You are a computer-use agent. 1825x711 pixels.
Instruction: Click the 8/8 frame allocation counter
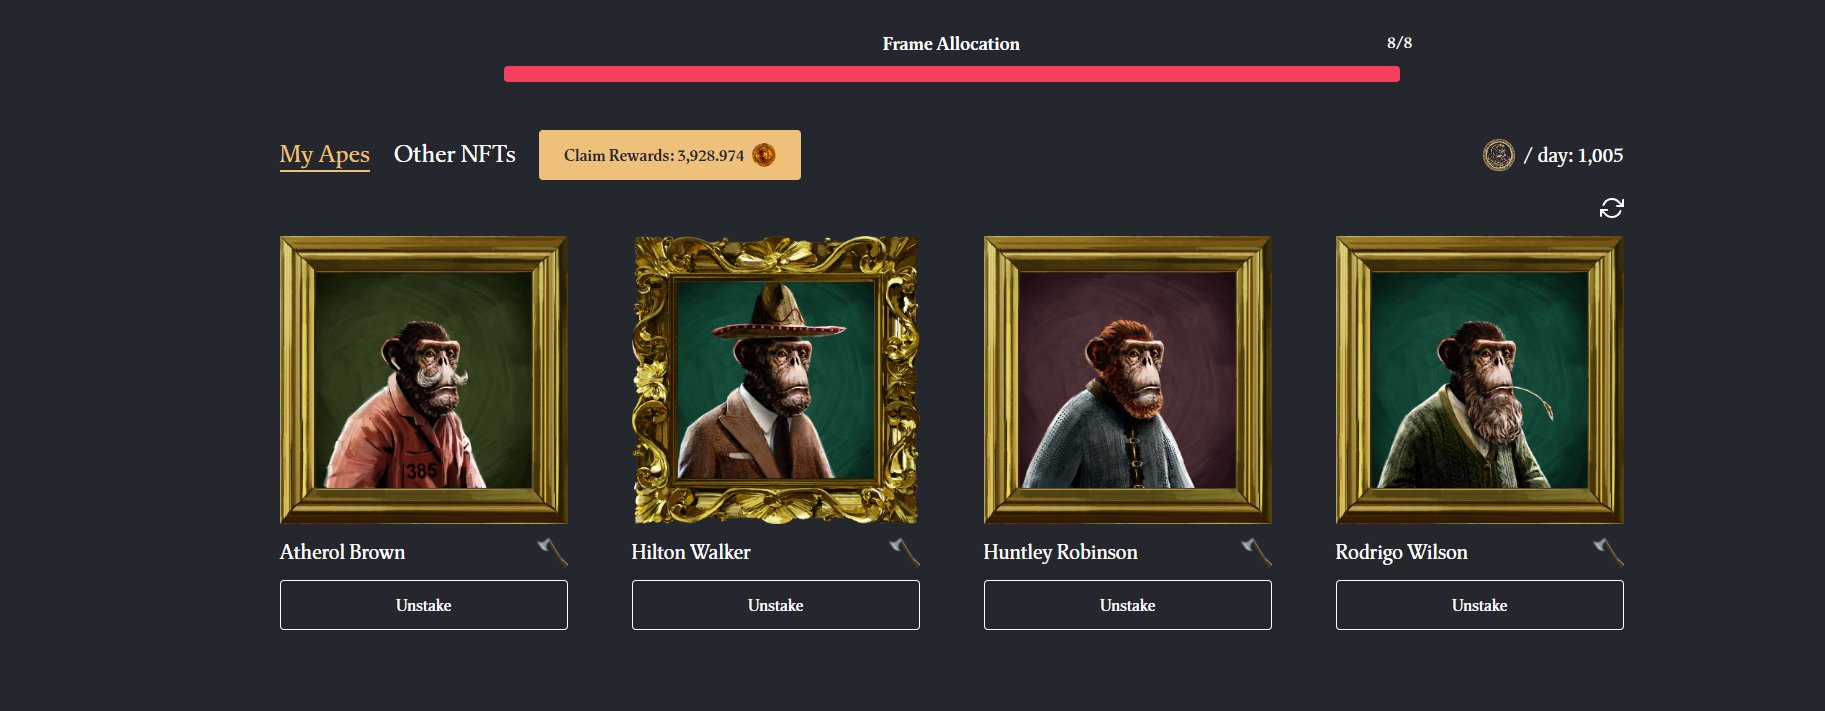click(1399, 43)
